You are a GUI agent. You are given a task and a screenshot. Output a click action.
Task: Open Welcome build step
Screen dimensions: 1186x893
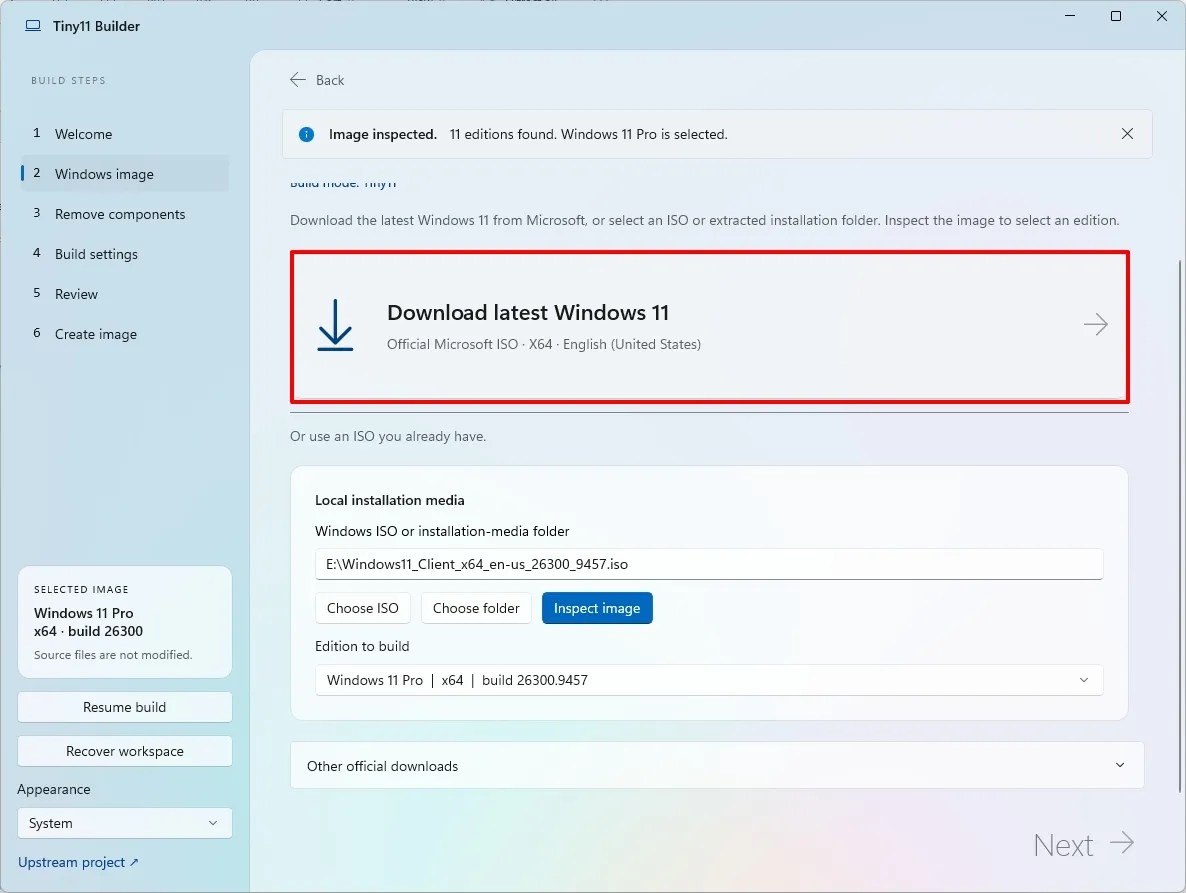(125, 134)
